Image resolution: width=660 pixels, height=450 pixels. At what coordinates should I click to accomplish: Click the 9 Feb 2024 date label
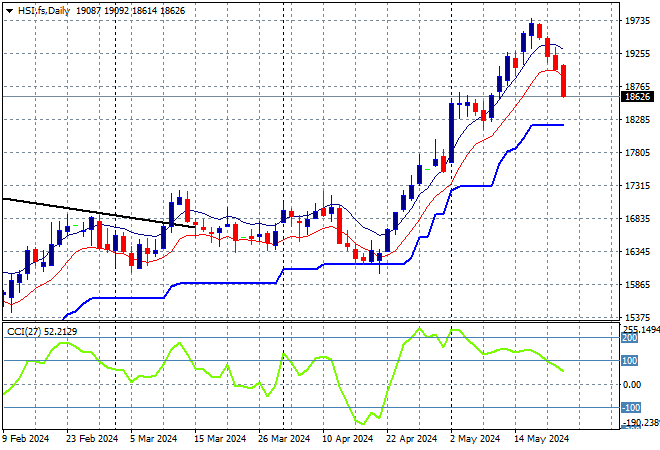26,439
